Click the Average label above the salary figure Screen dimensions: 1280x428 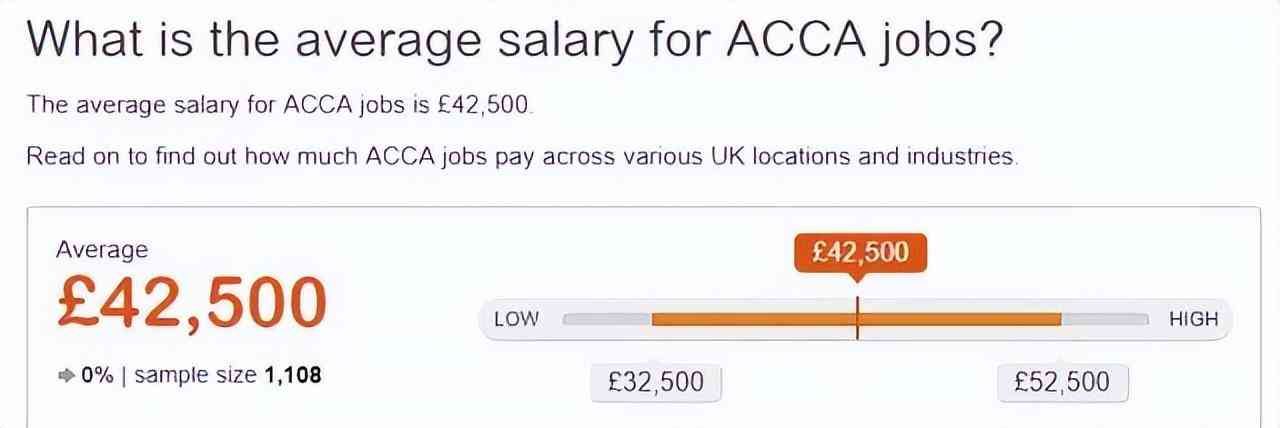(101, 250)
